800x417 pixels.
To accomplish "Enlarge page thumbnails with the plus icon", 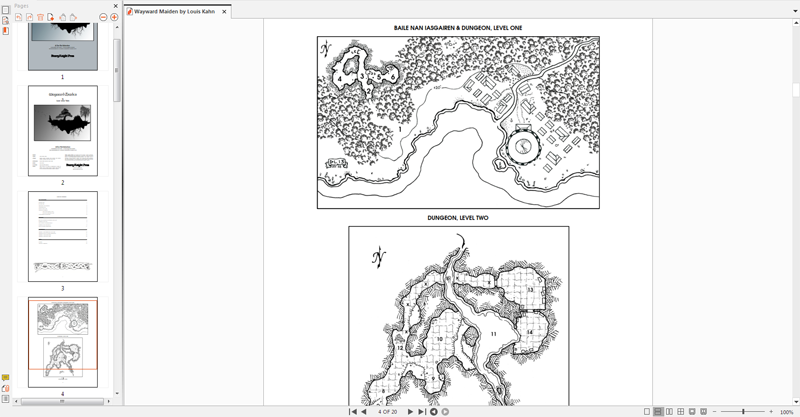I will click(114, 17).
